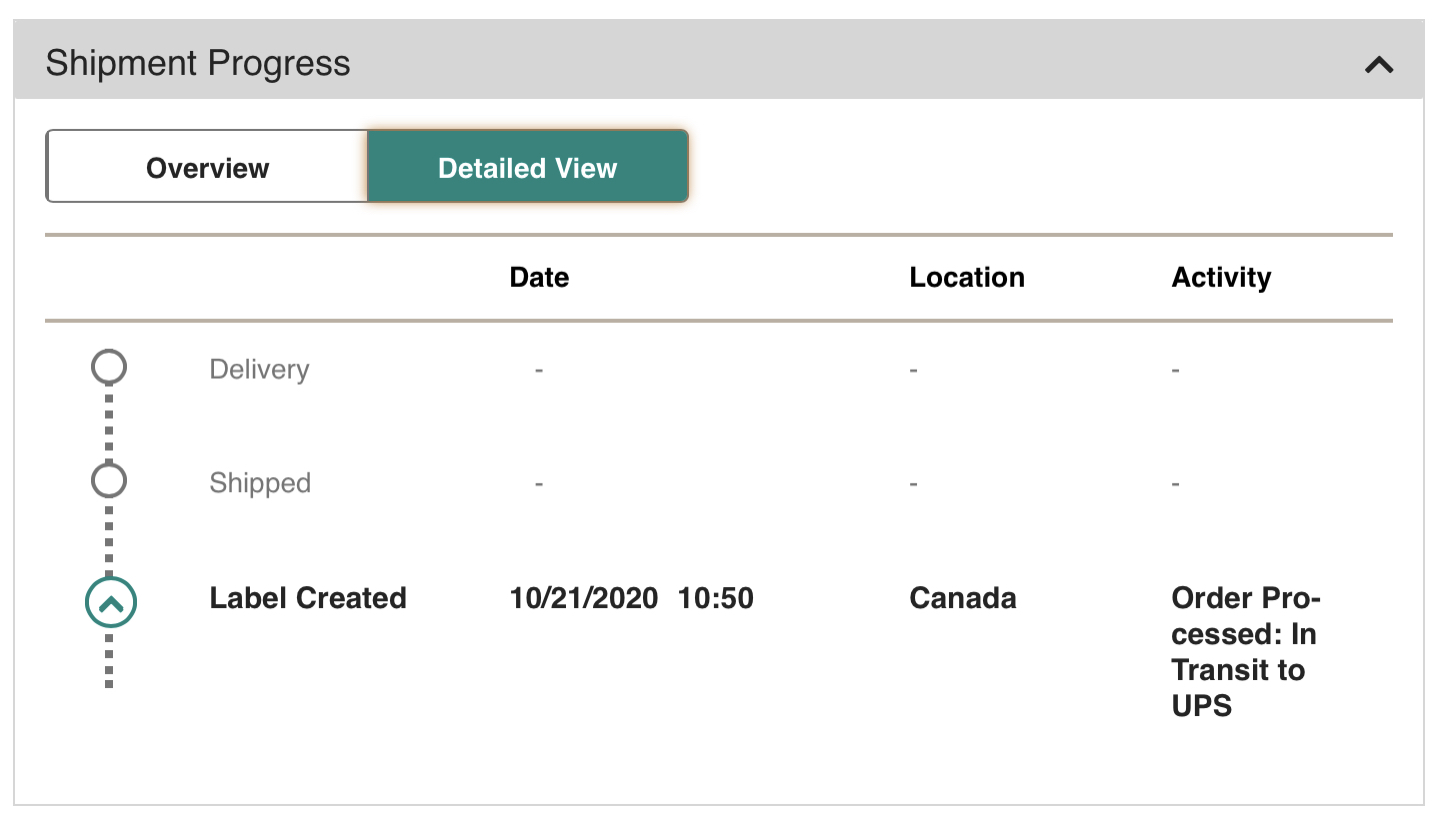Click the Shipment Progress header title

point(198,63)
